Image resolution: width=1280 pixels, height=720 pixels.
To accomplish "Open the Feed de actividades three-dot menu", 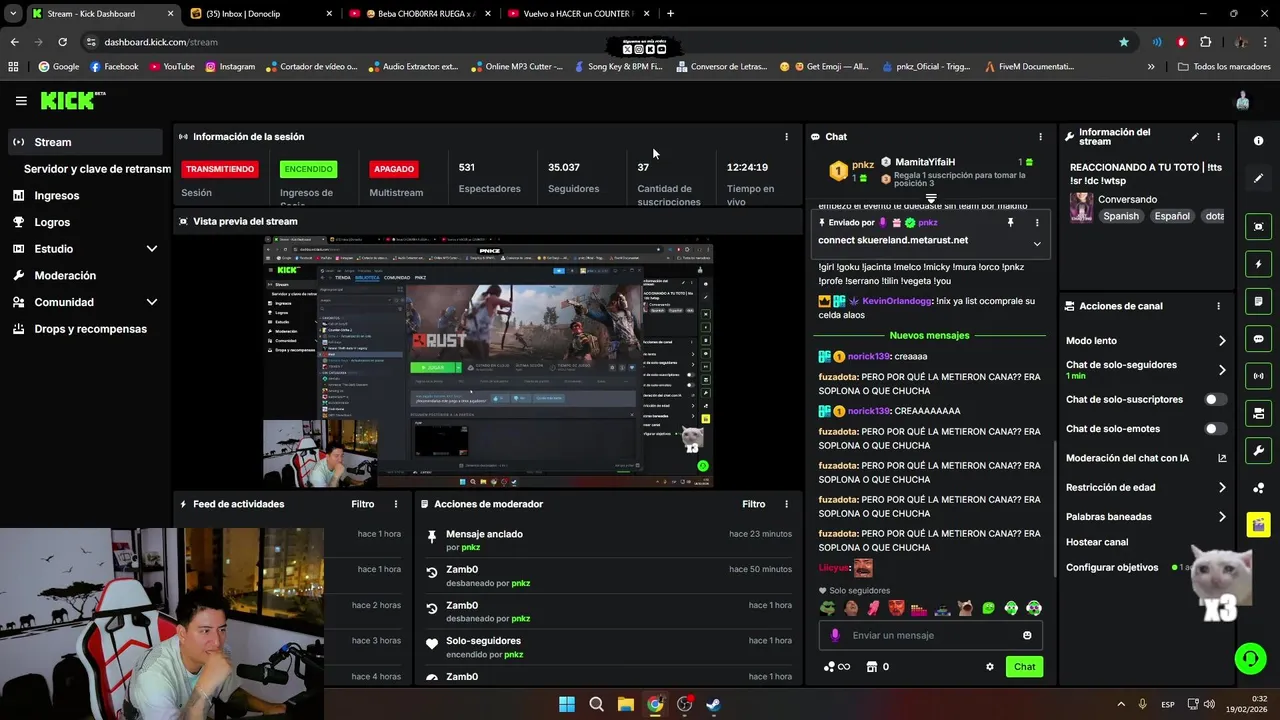I will point(396,505).
